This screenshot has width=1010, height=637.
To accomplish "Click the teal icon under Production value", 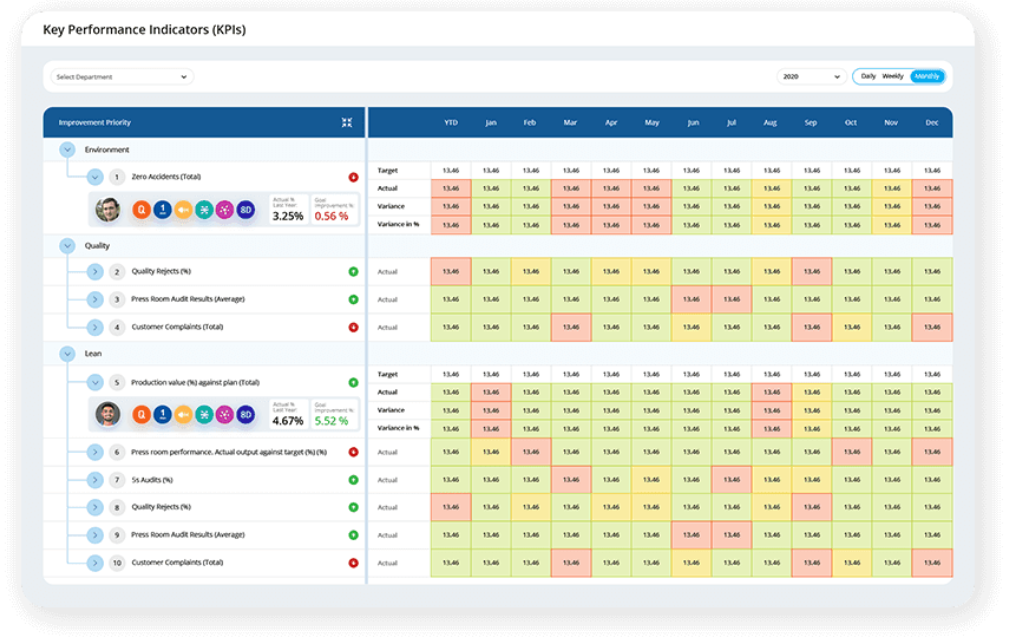I will tap(204, 414).
